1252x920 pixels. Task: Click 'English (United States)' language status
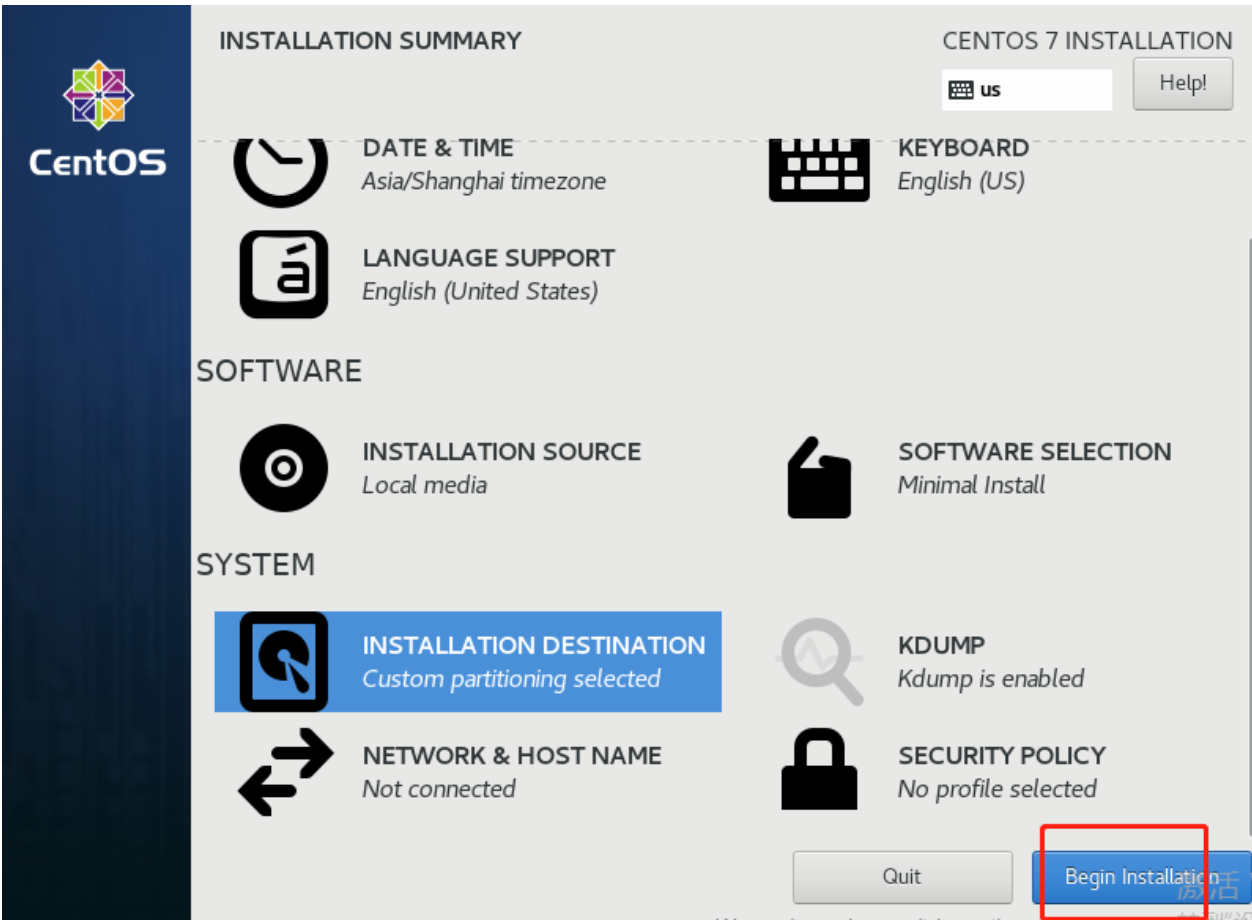click(x=480, y=292)
